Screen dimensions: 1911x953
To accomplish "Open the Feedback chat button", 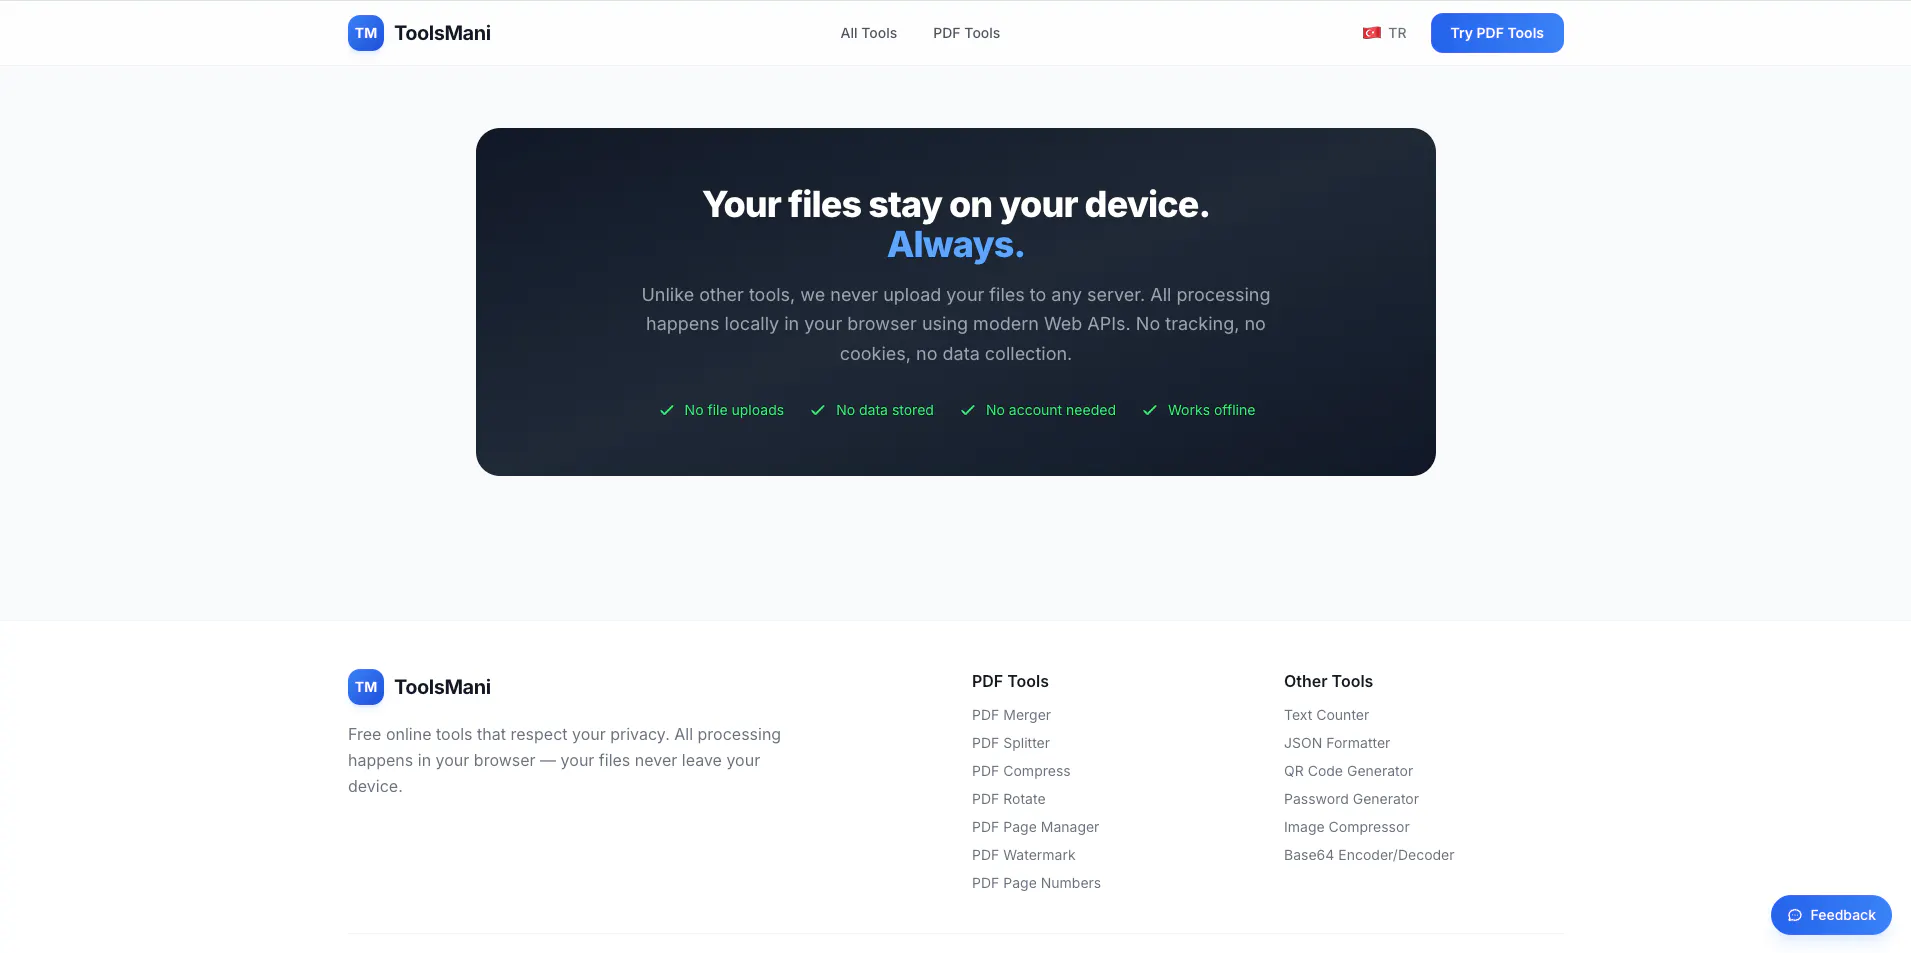I will tap(1831, 915).
